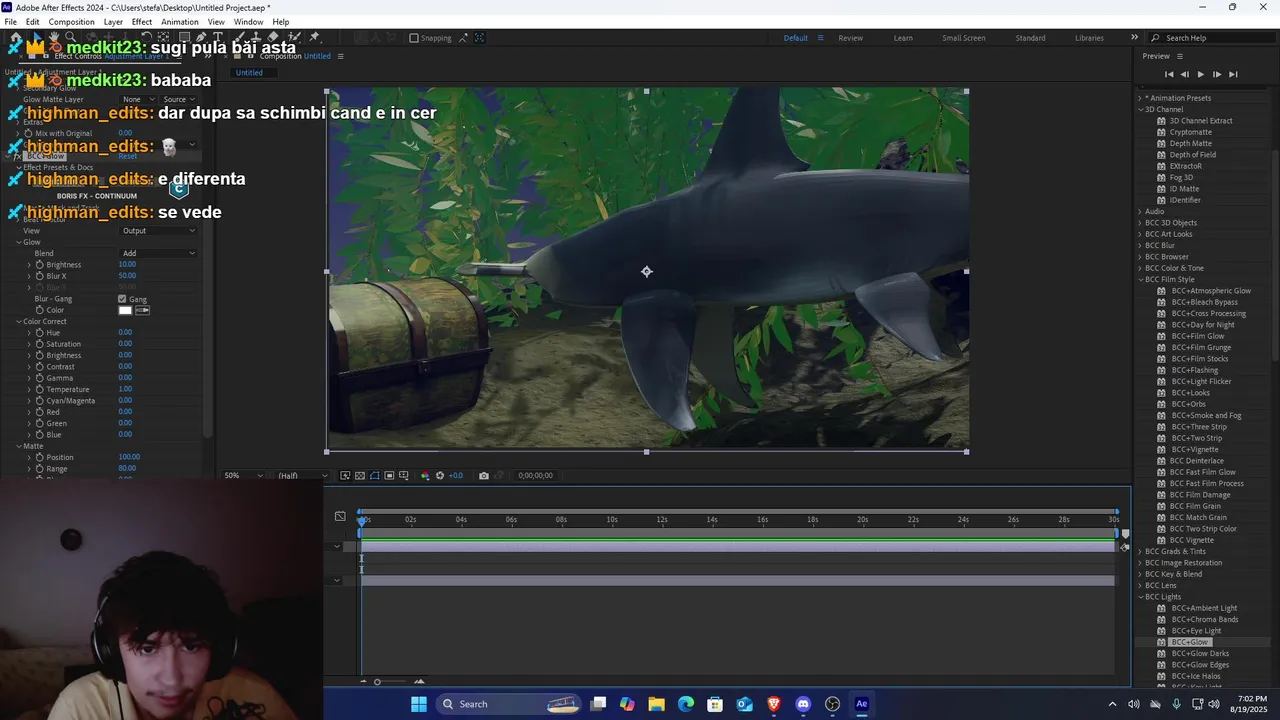
Task: Click the Search Help field
Action: (1214, 38)
